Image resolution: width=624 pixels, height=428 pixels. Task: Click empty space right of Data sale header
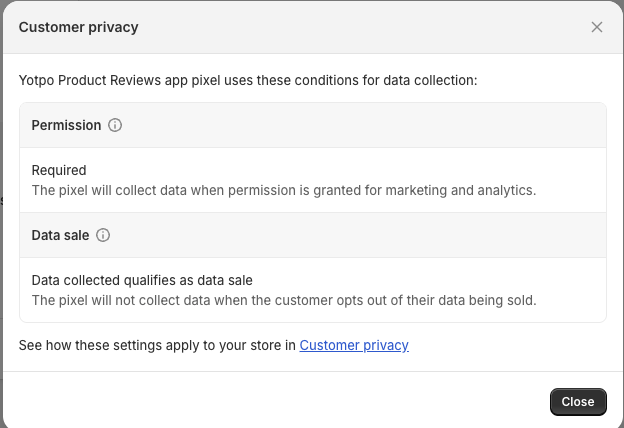400,235
